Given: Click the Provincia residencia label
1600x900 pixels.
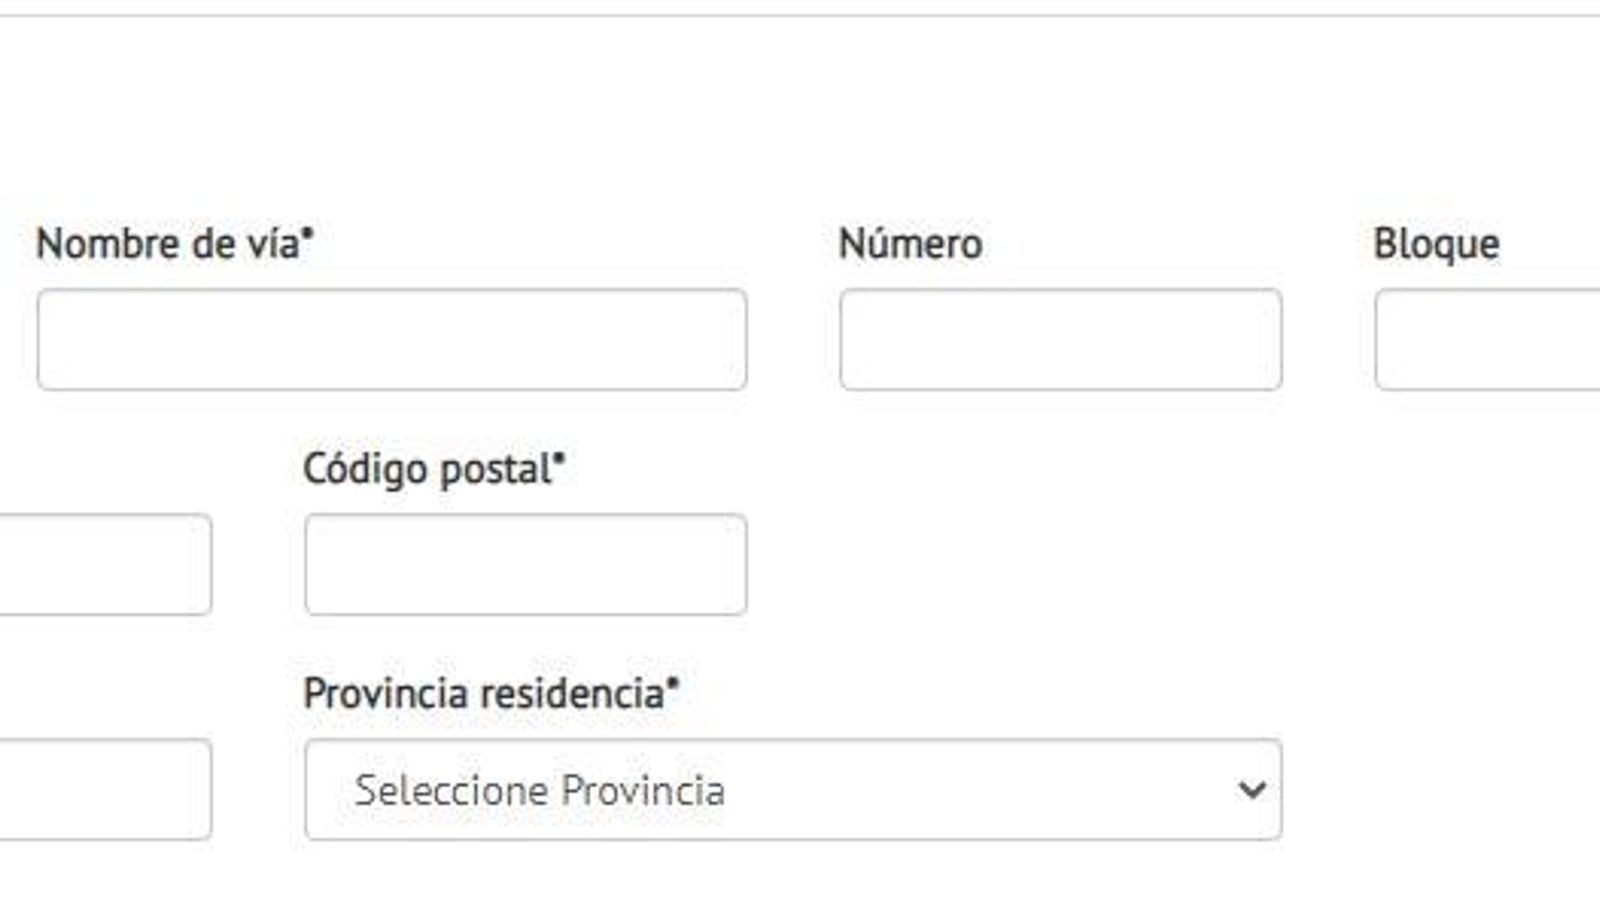Looking at the screenshot, I should (490, 692).
